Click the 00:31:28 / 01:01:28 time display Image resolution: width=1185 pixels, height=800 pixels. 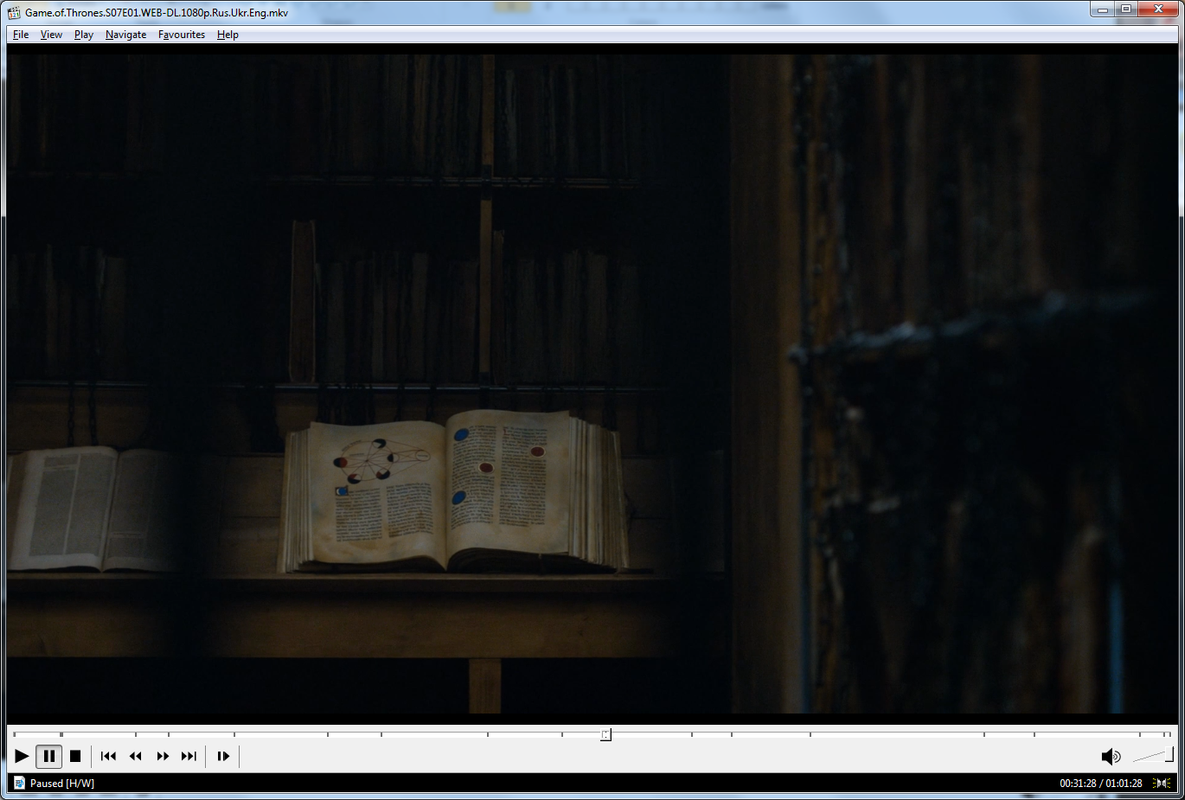1100,783
